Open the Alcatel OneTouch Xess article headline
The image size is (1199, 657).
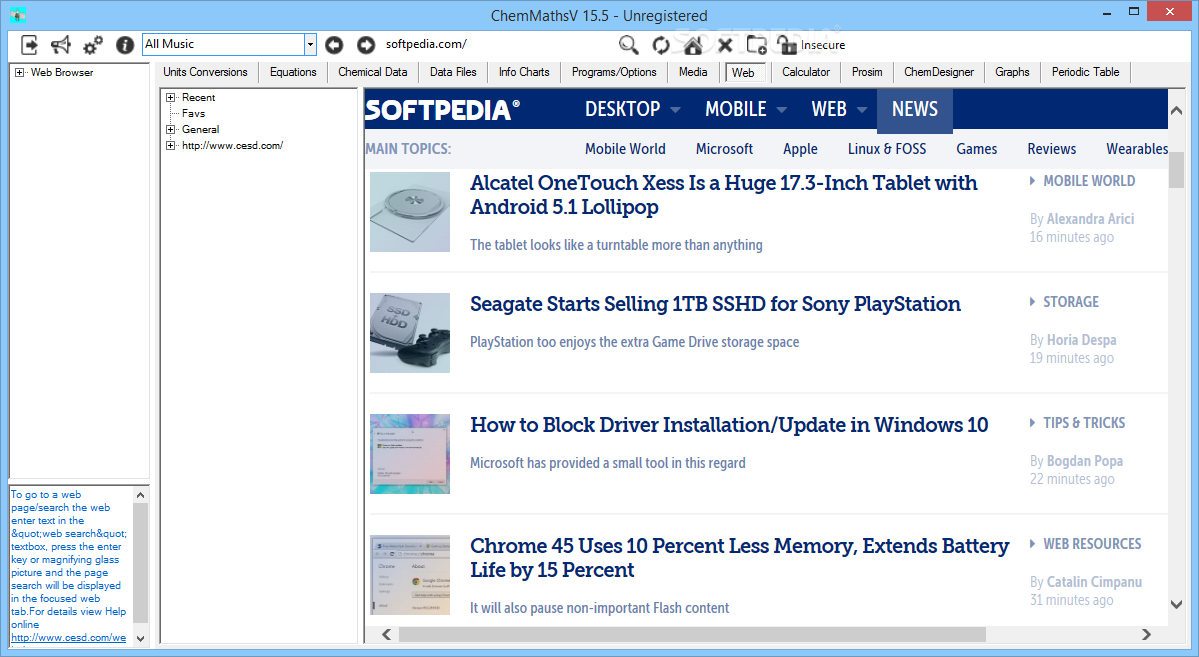(723, 195)
